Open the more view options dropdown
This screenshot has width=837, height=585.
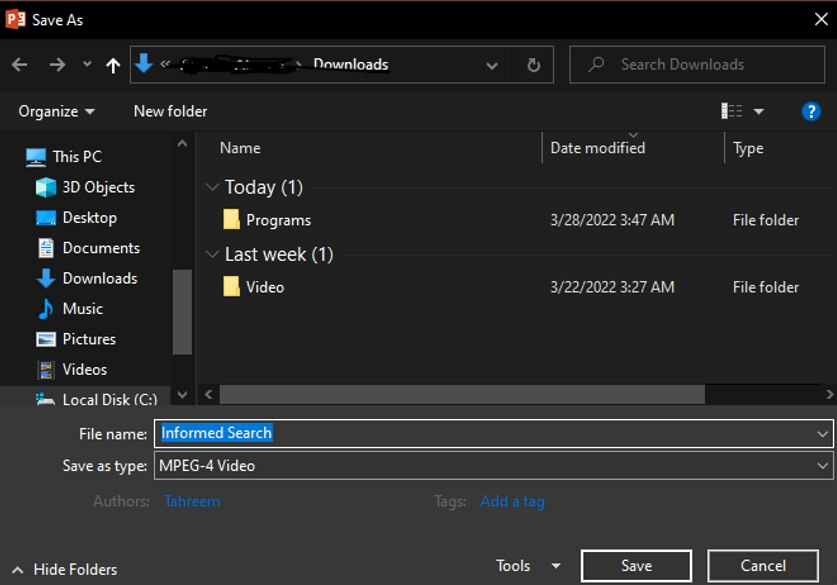coord(759,112)
